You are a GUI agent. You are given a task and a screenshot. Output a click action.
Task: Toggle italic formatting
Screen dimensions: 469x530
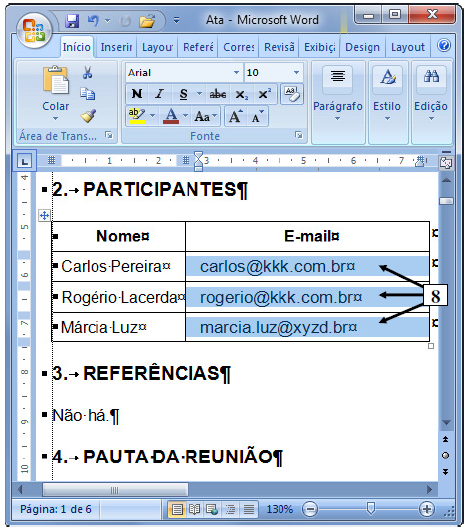click(159, 94)
